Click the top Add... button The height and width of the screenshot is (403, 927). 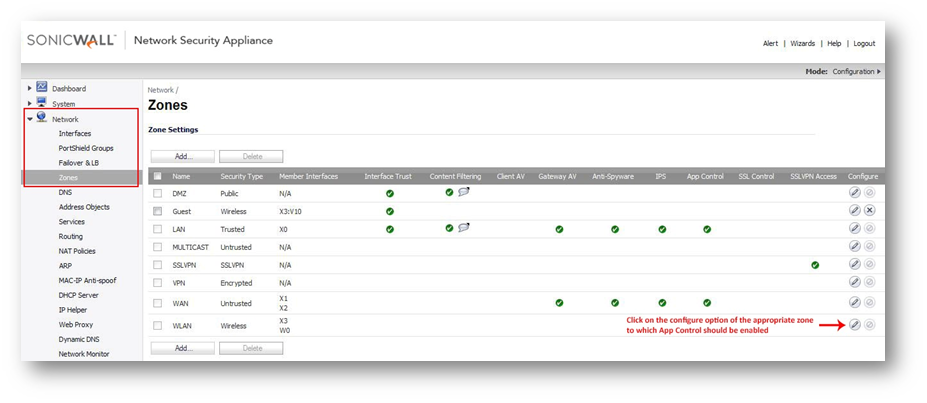(182, 157)
